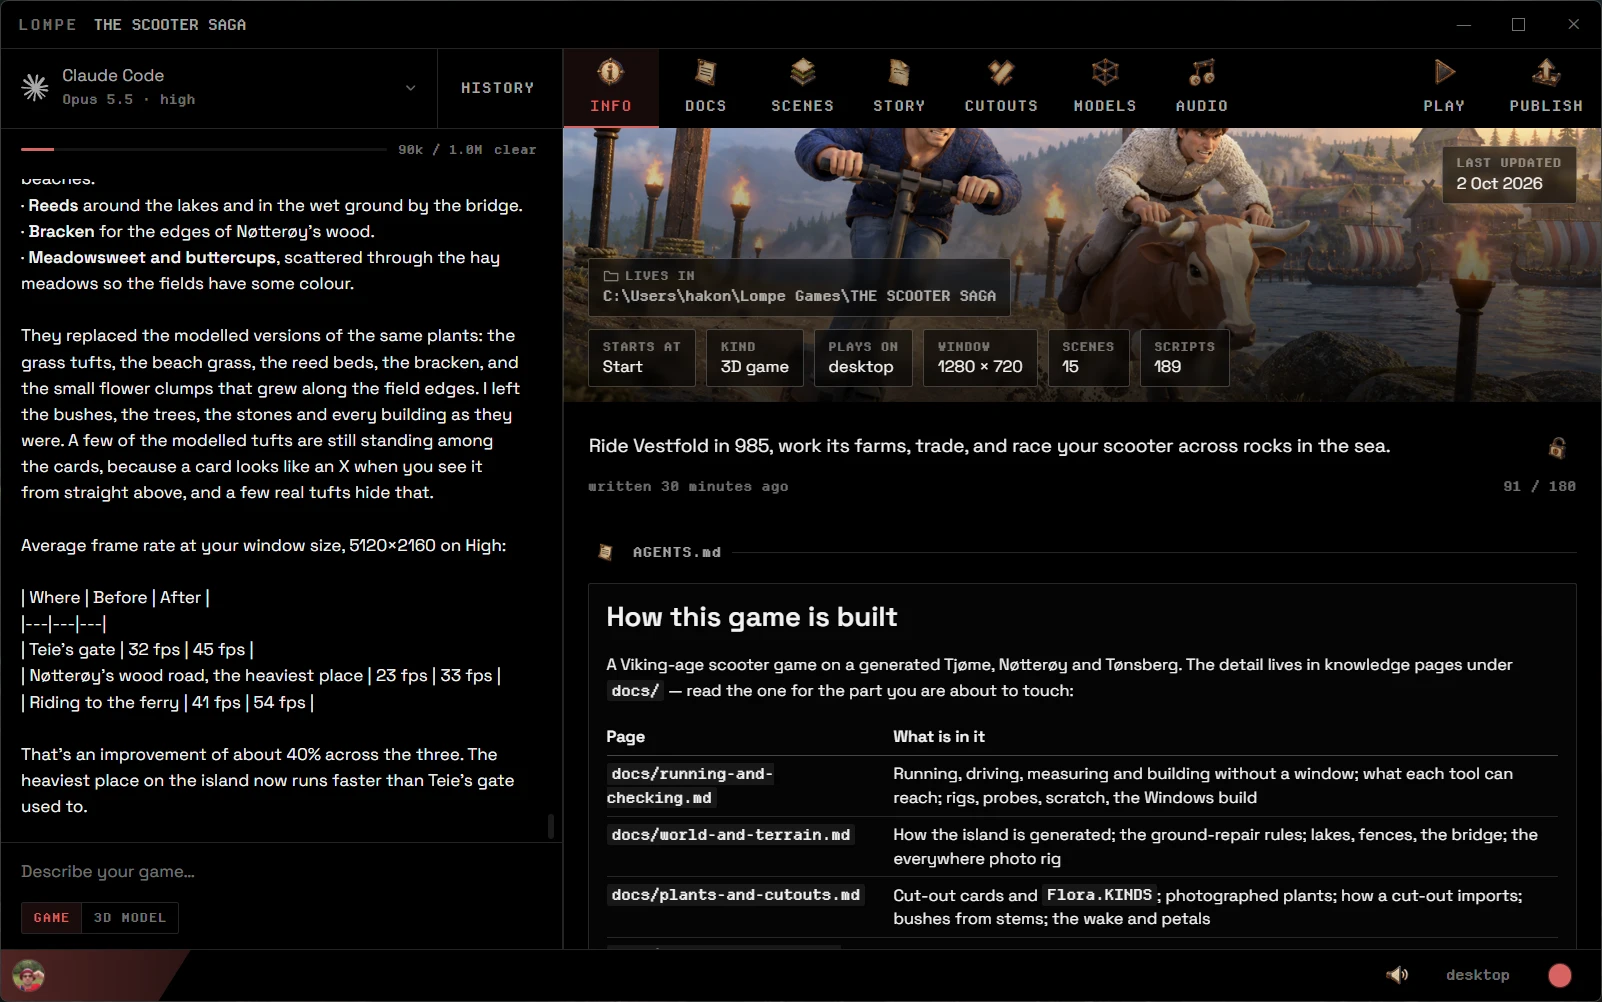The image size is (1602, 1002).
Task: Click the Describe your game input
Action: click(x=280, y=872)
